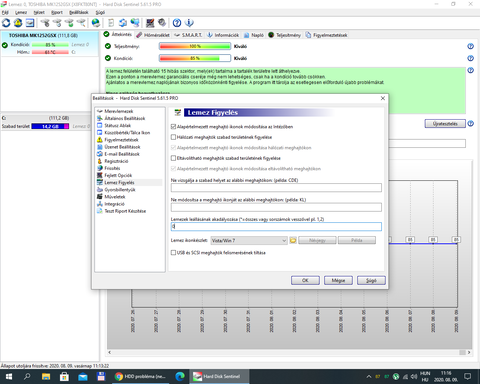
Task: Open the Beállítások menu
Action: [79, 12]
